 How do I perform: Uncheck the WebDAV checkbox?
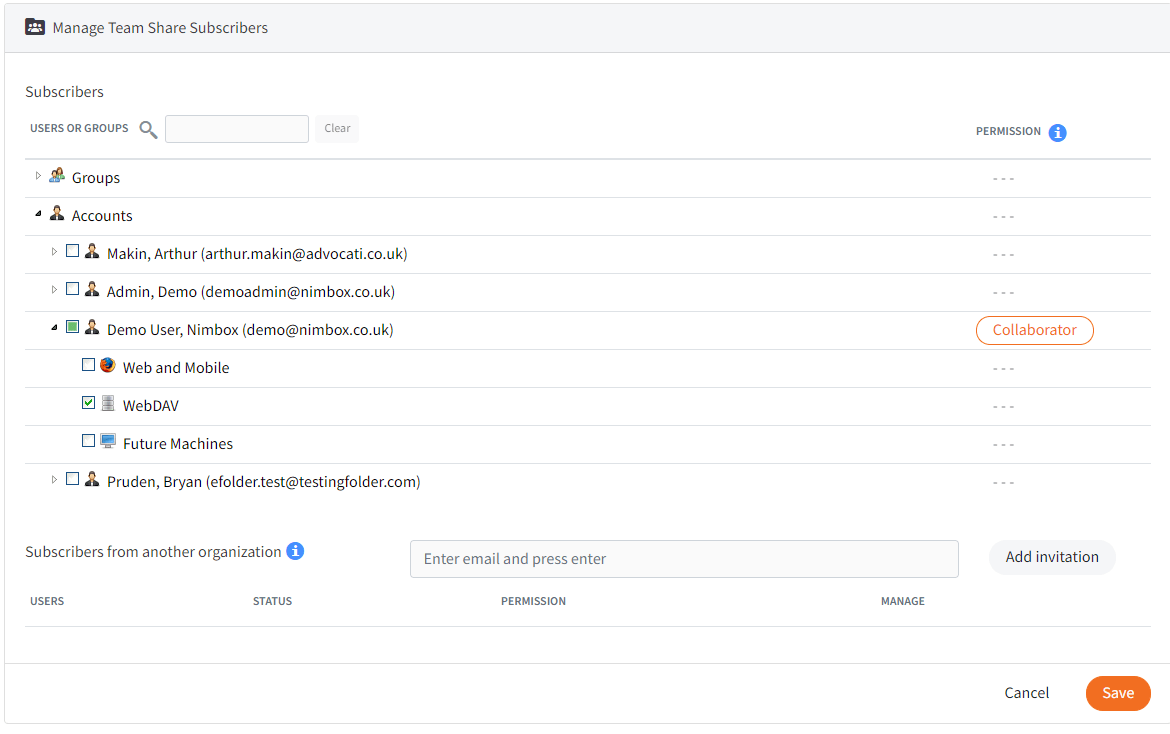point(88,403)
